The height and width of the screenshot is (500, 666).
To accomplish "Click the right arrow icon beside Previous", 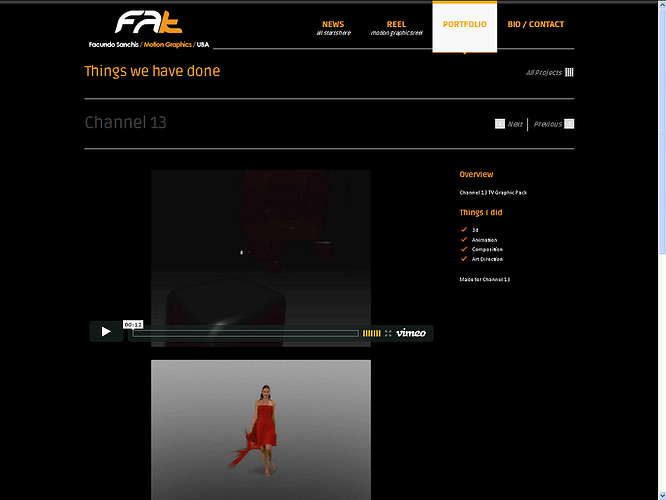I will pos(569,124).
